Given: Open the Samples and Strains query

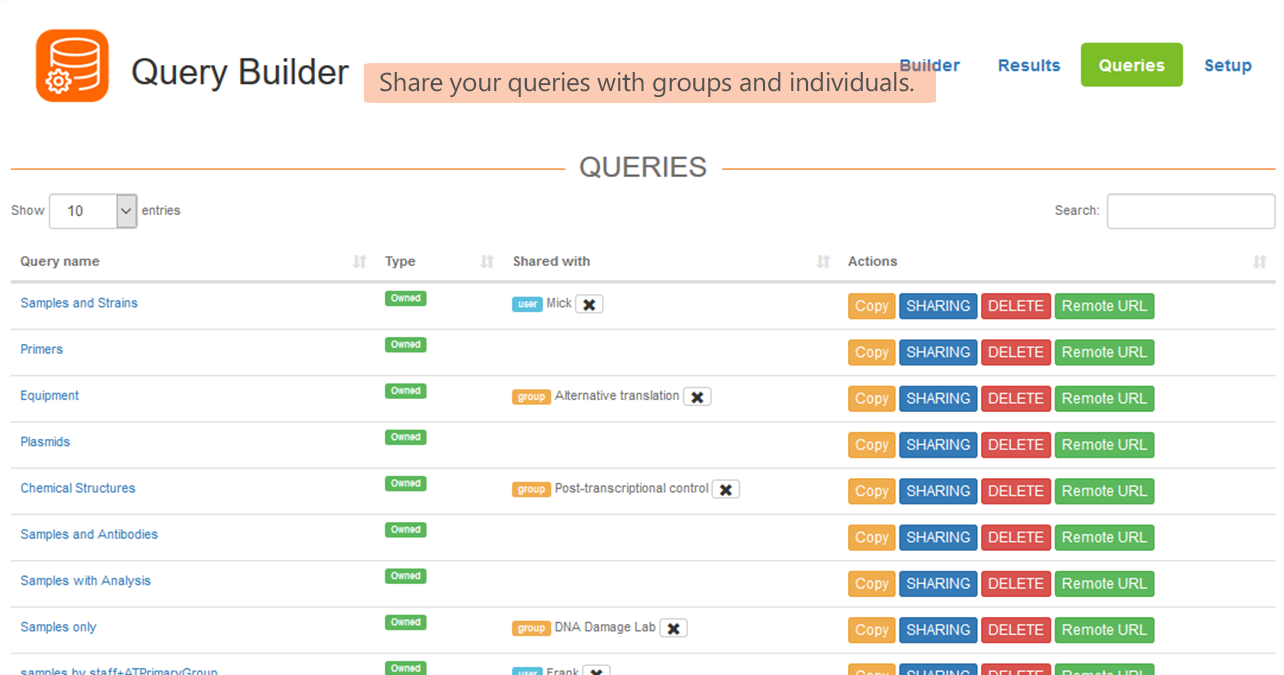Looking at the screenshot, I should 79,303.
